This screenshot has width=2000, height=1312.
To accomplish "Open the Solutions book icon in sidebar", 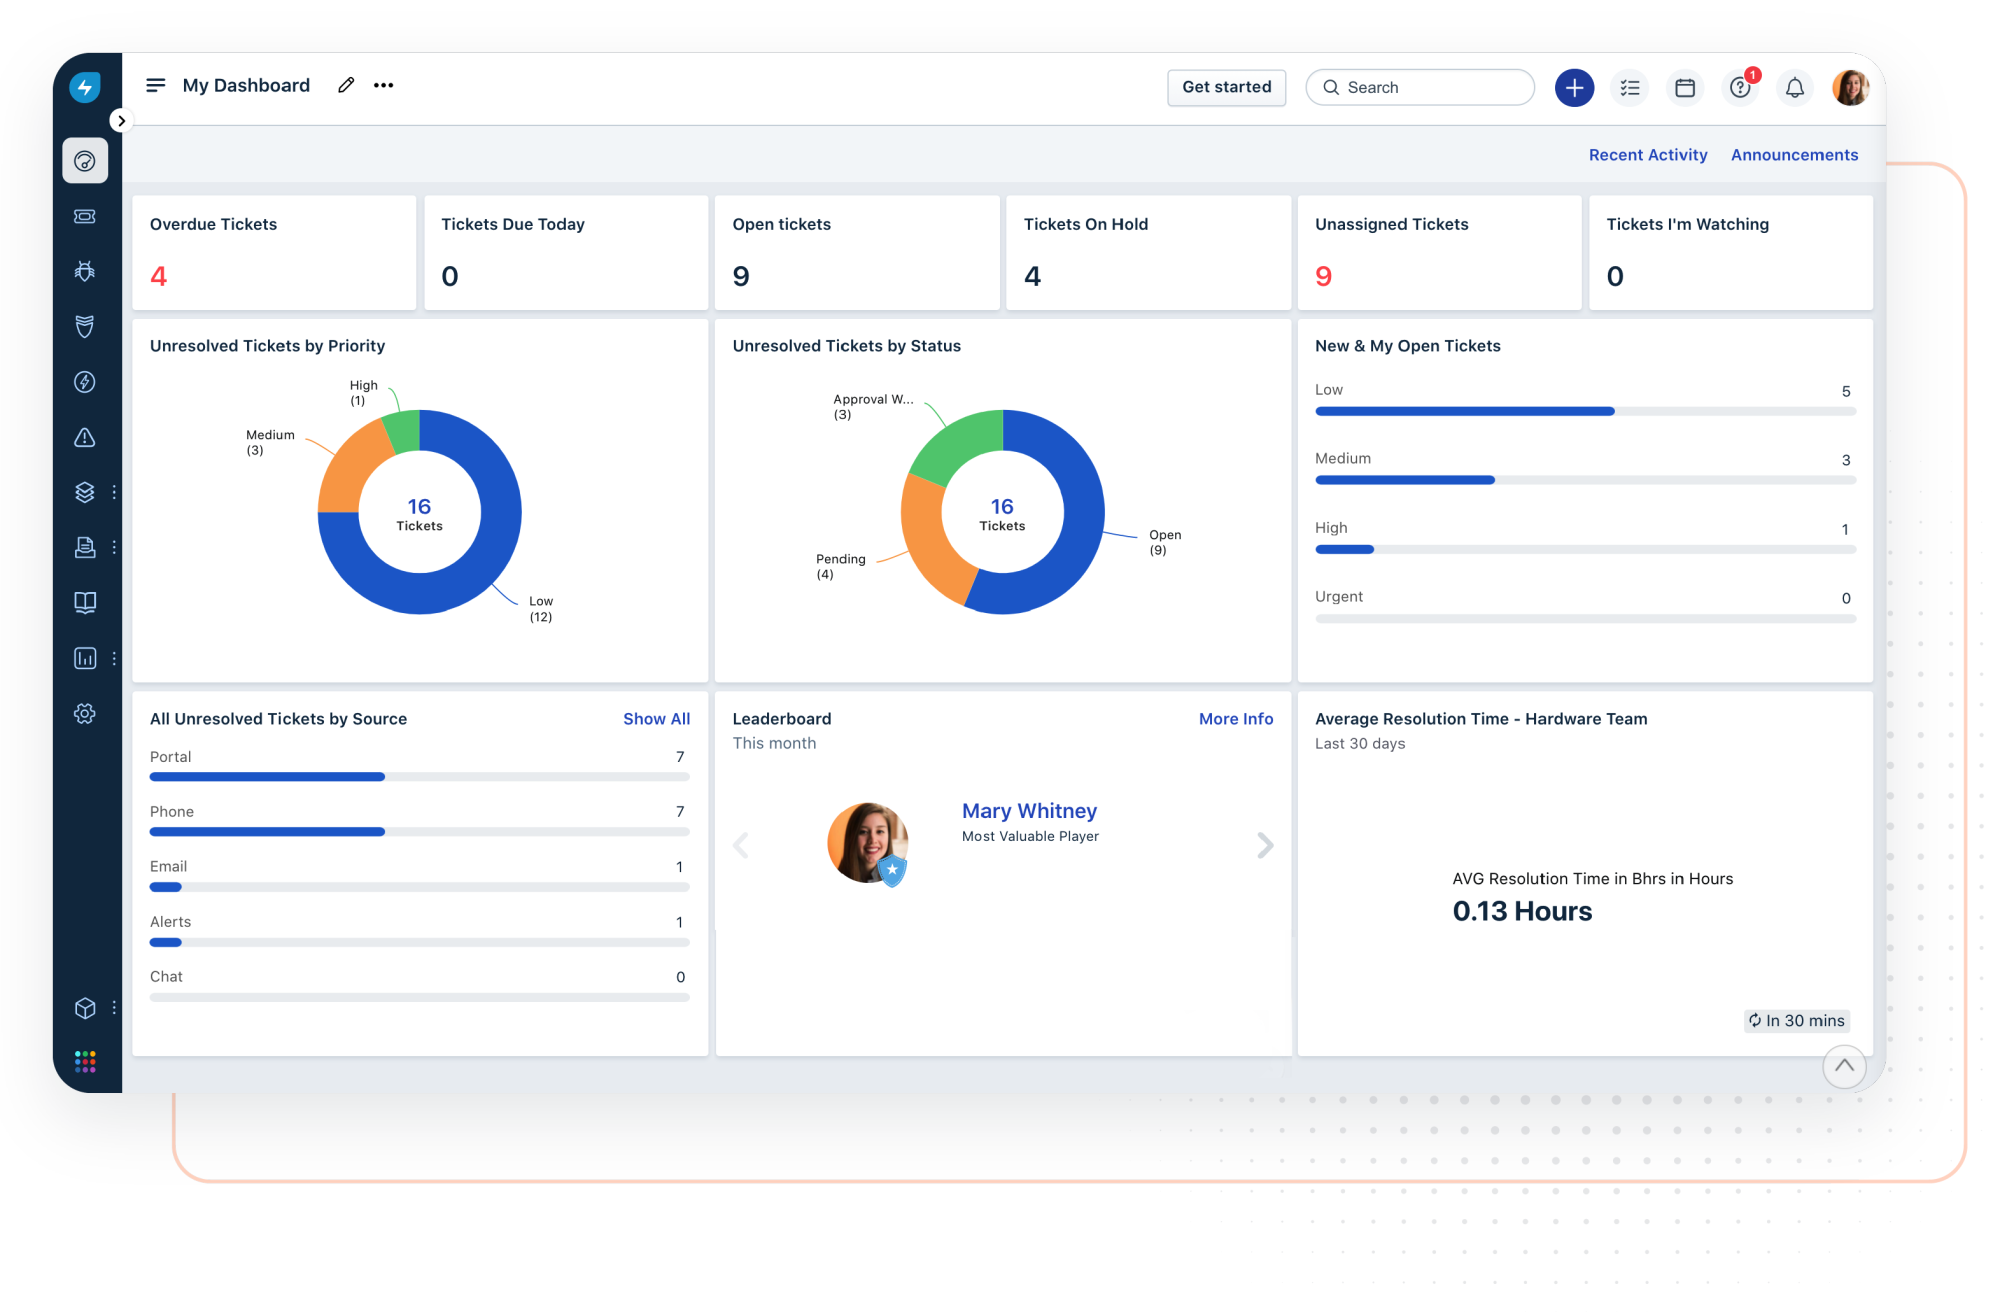I will (x=85, y=602).
